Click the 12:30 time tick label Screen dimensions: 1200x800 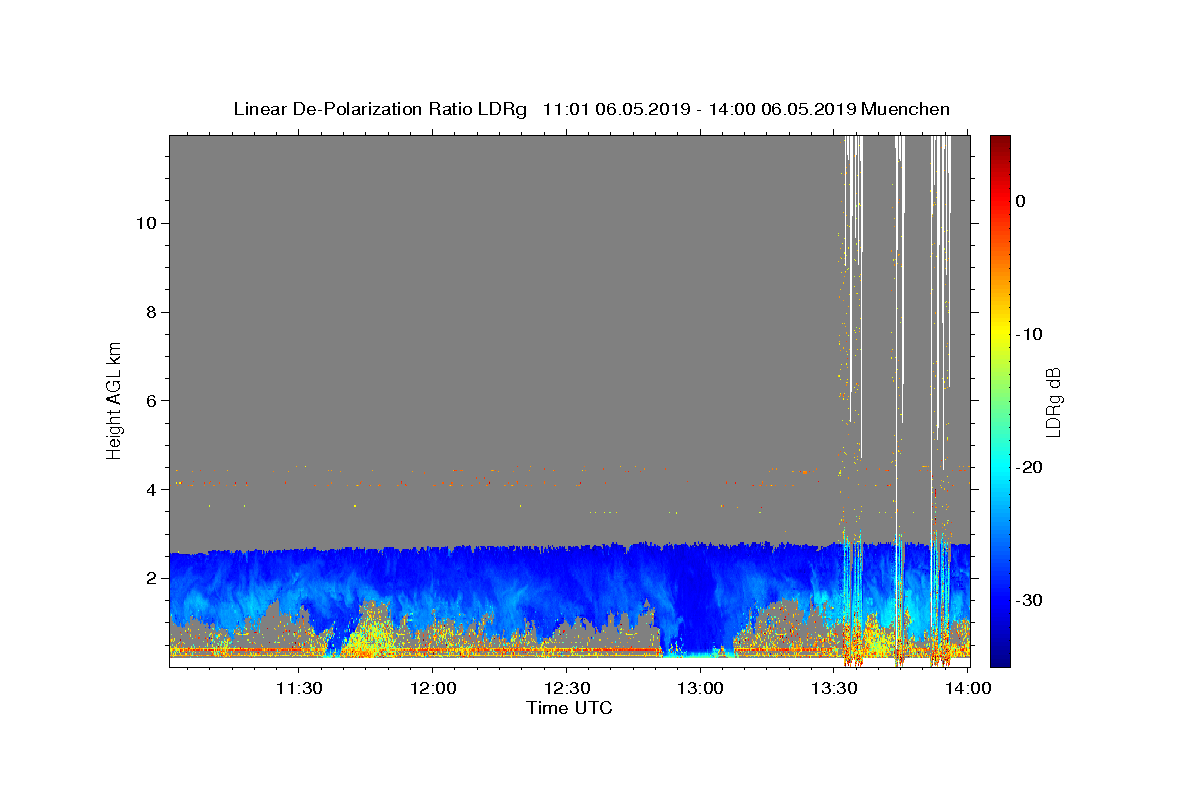[x=566, y=688]
